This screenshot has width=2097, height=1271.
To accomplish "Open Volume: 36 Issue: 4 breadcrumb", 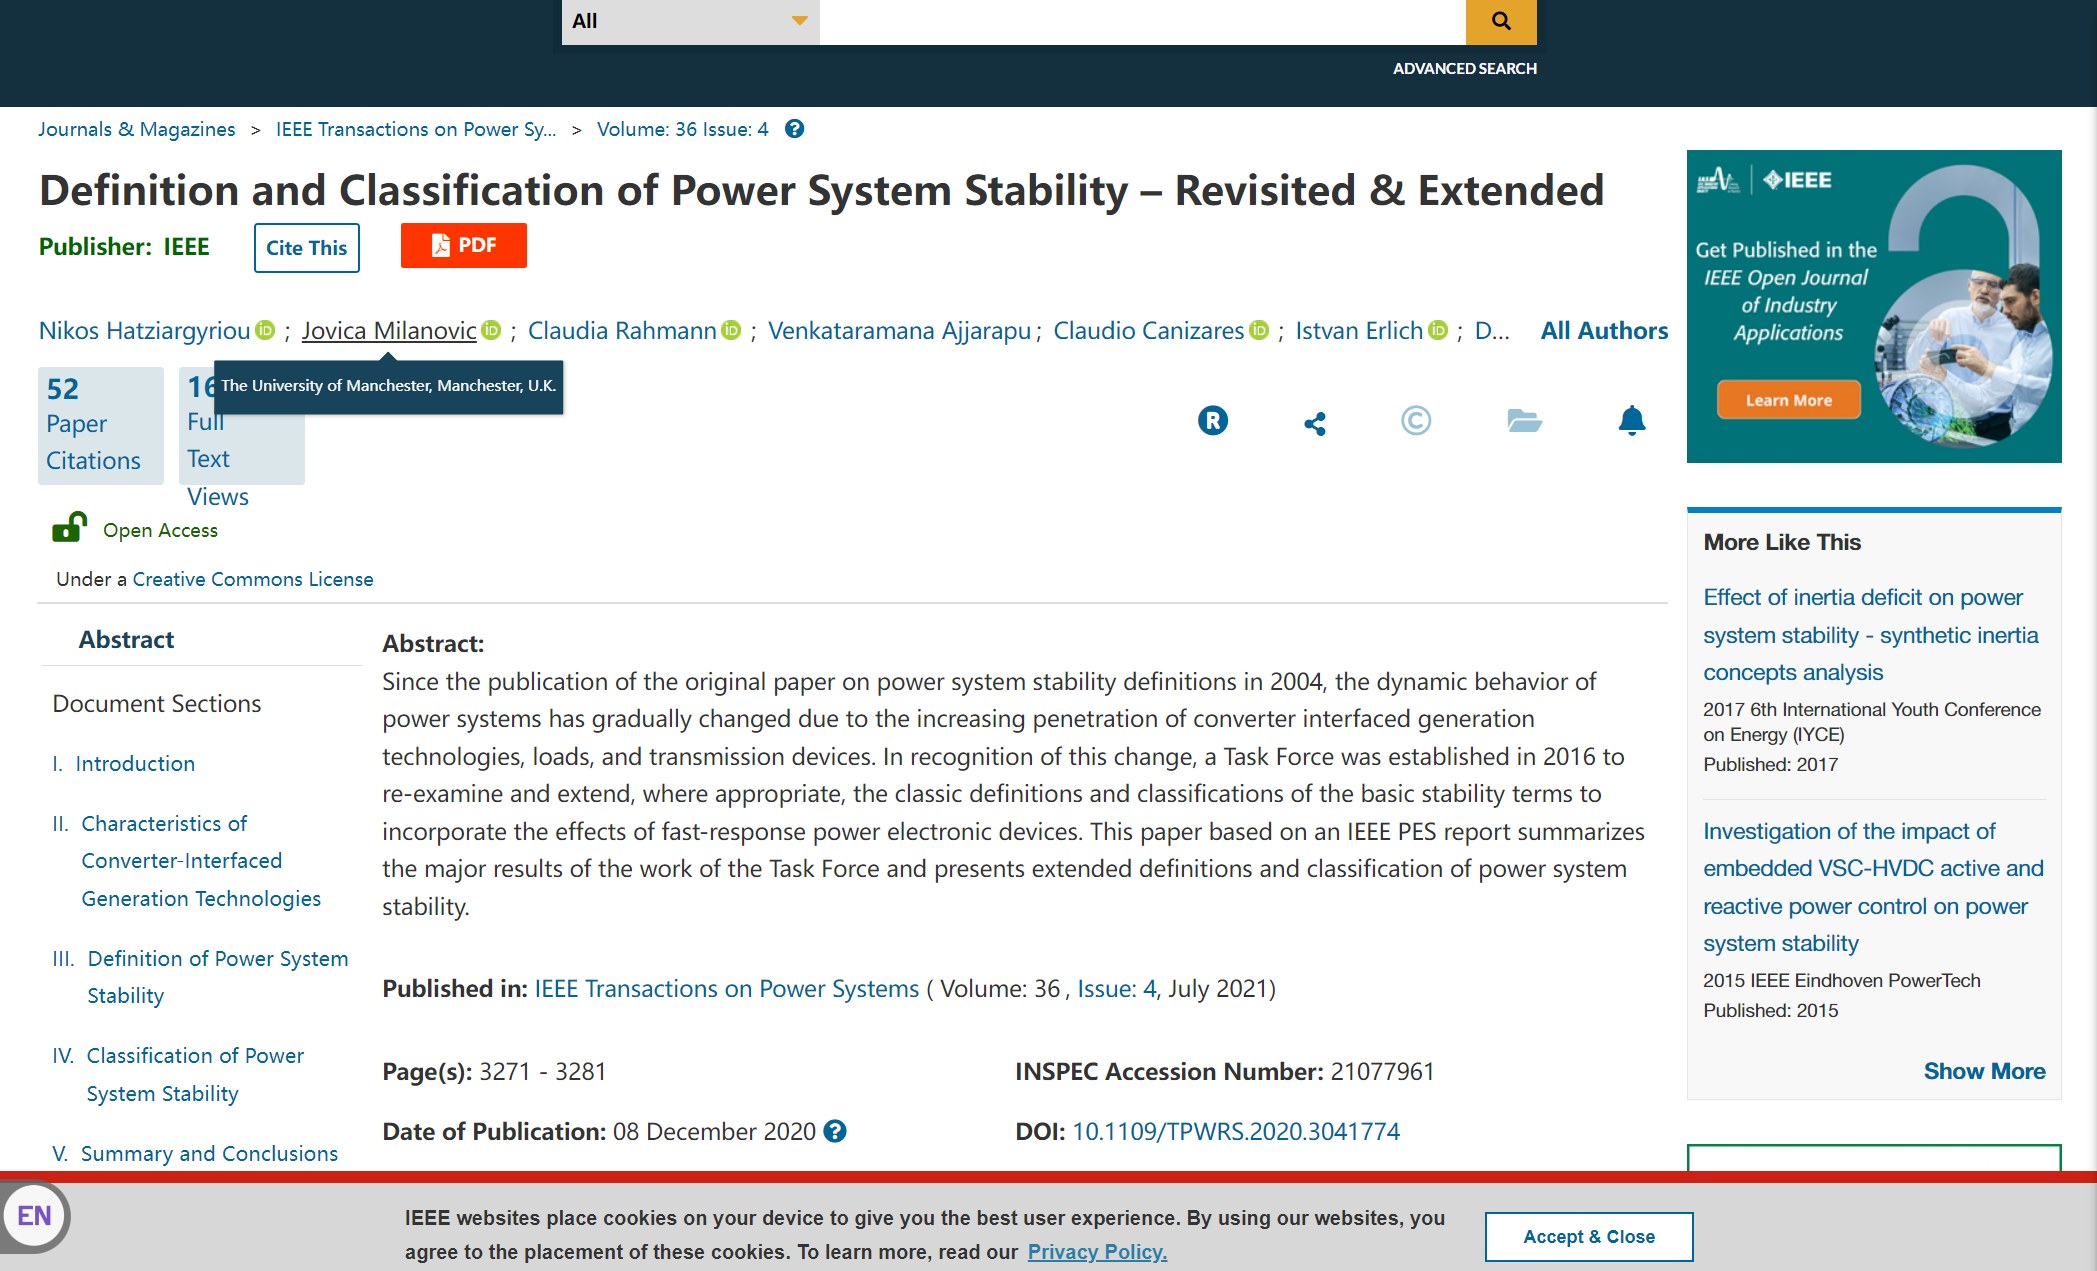I will click(683, 129).
